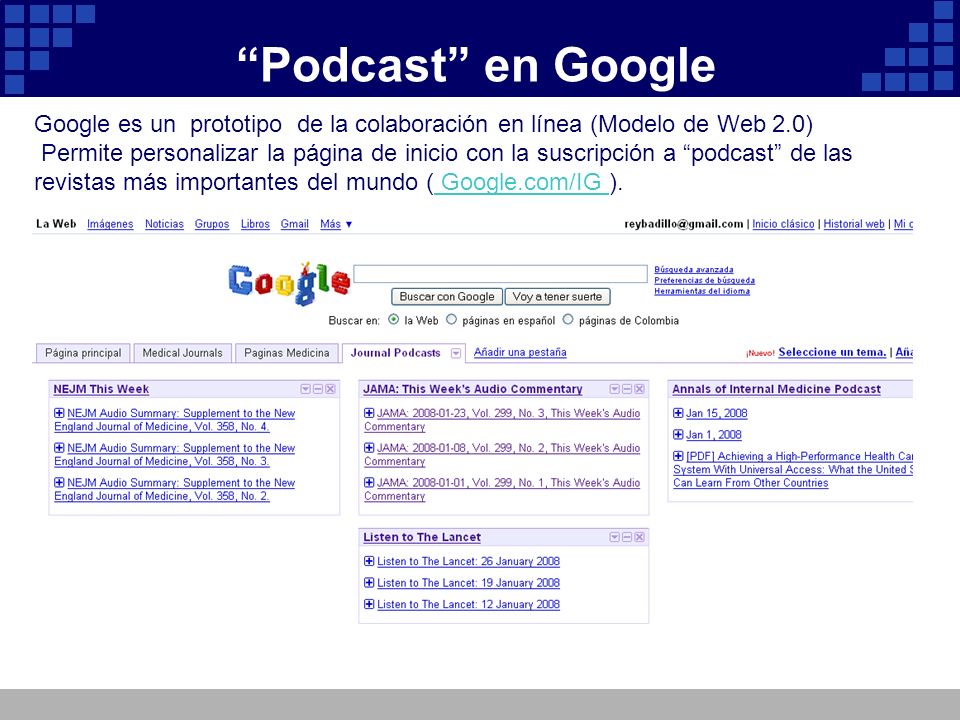Viewport: 960px width, 720px height.
Task: Click the Buscar con Google button
Action: [x=447, y=297]
